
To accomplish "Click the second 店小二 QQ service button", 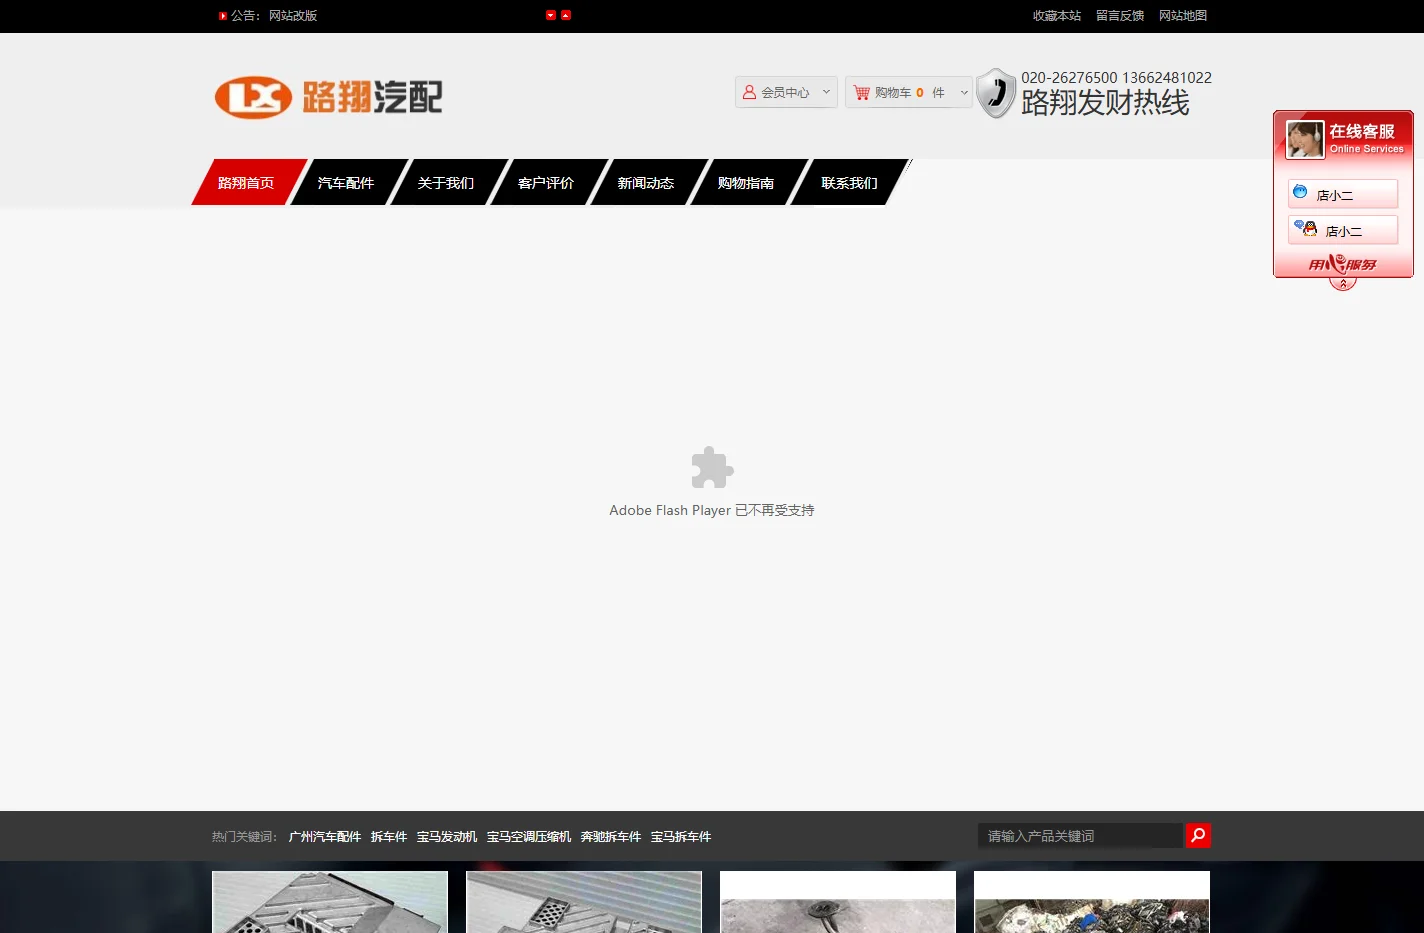I will click(x=1343, y=230).
